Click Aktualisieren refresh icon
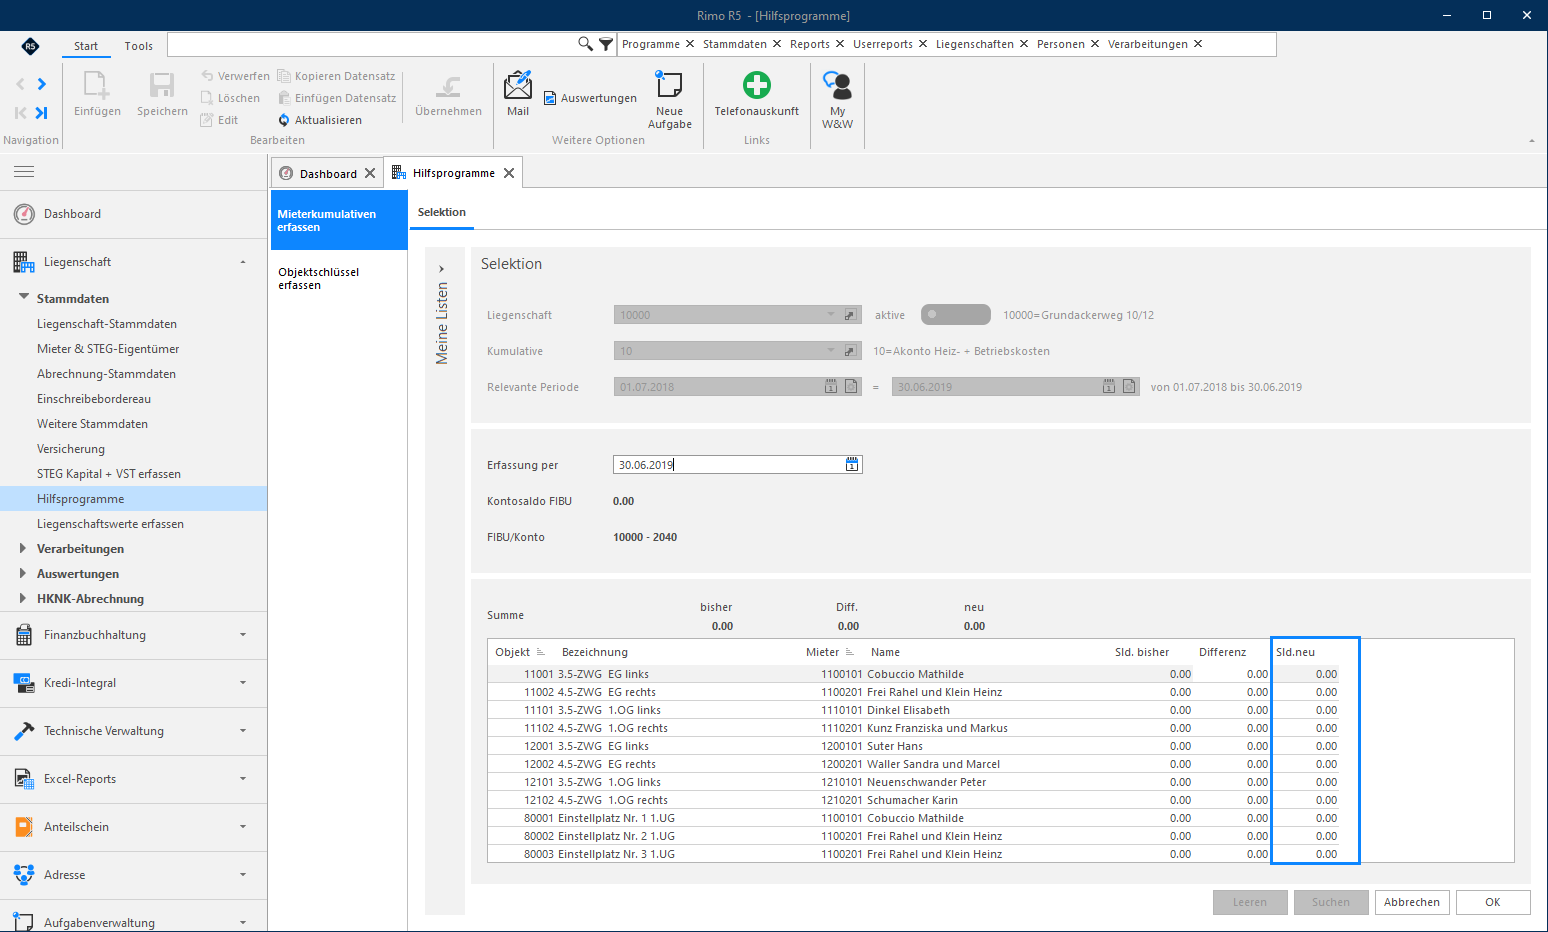The height and width of the screenshot is (932, 1548). tap(284, 120)
